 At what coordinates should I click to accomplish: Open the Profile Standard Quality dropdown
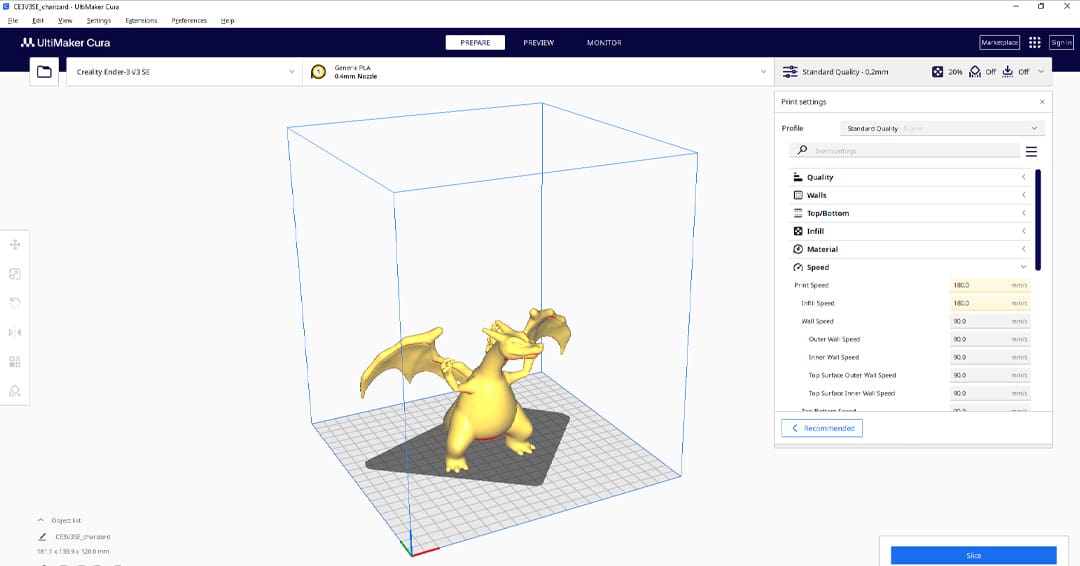point(941,129)
